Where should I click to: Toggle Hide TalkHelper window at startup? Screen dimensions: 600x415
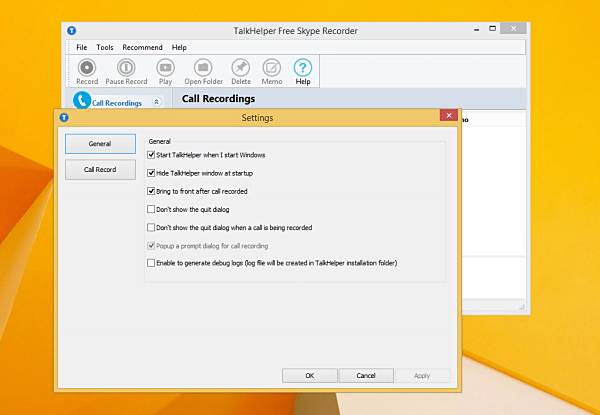point(151,173)
